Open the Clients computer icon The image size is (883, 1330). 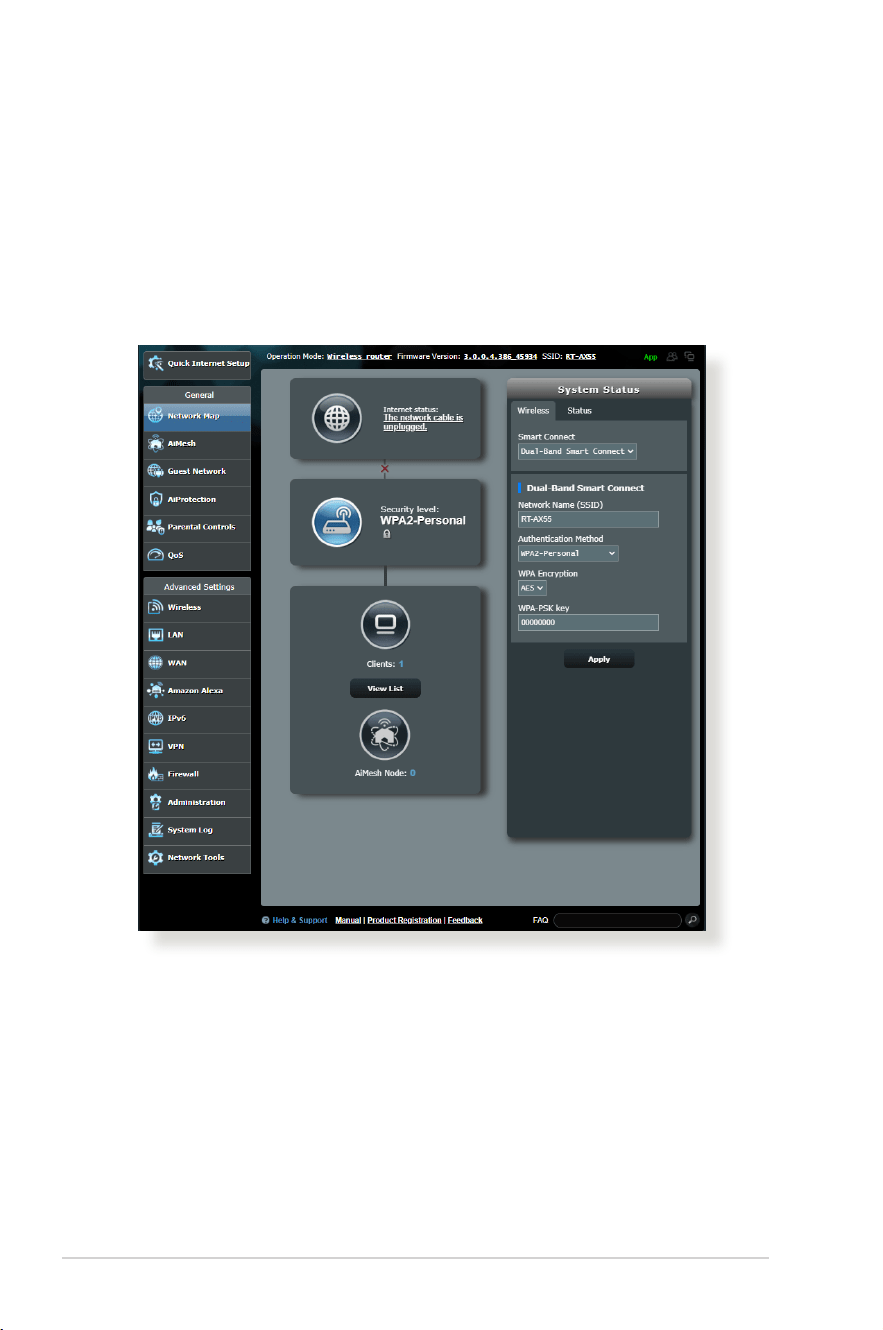(x=385, y=625)
